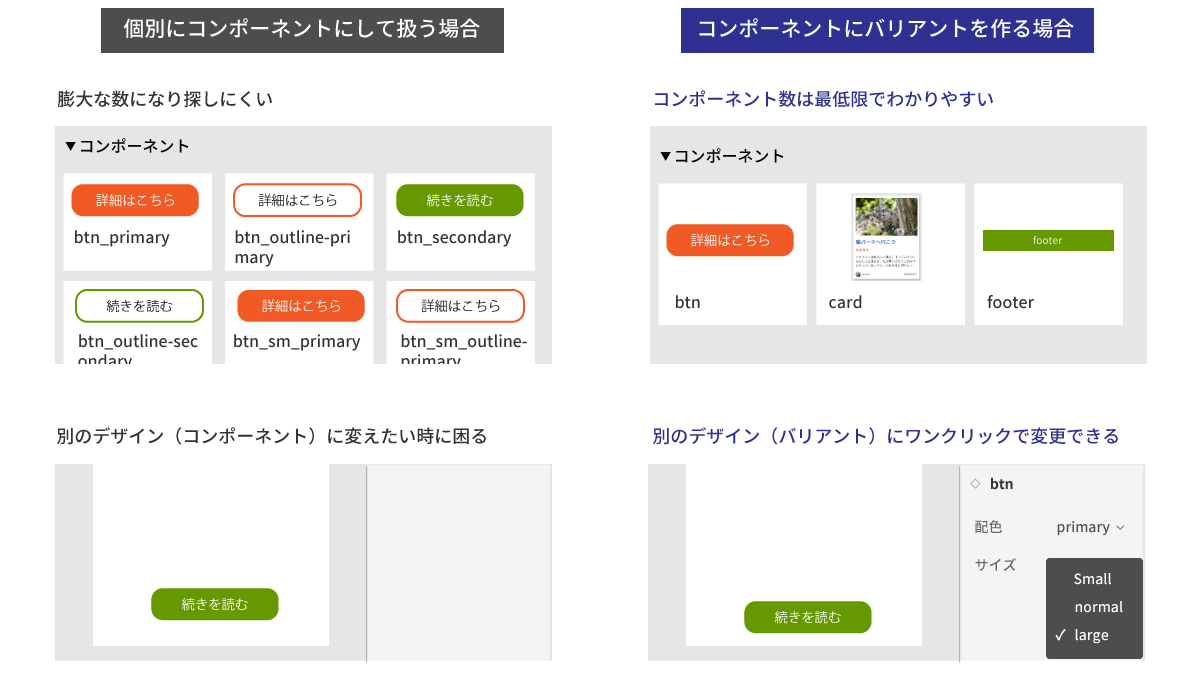Click the card component thumbnail image
The width and height of the screenshot is (1200, 675).
click(887, 237)
